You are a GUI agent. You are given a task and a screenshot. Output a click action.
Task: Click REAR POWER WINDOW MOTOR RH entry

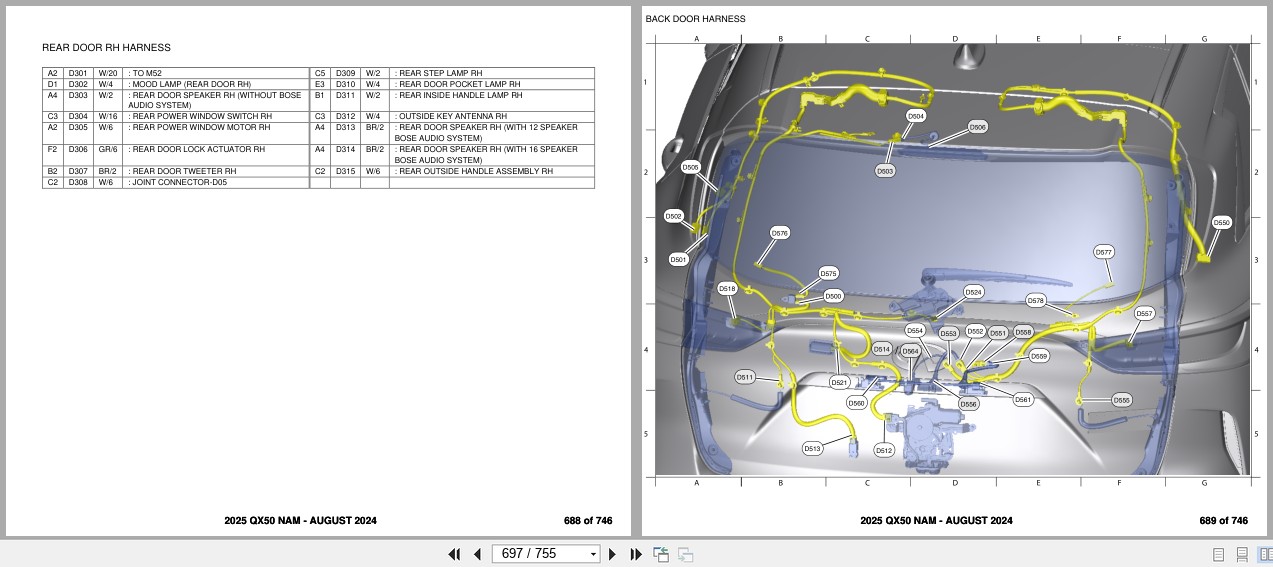click(x=202, y=127)
